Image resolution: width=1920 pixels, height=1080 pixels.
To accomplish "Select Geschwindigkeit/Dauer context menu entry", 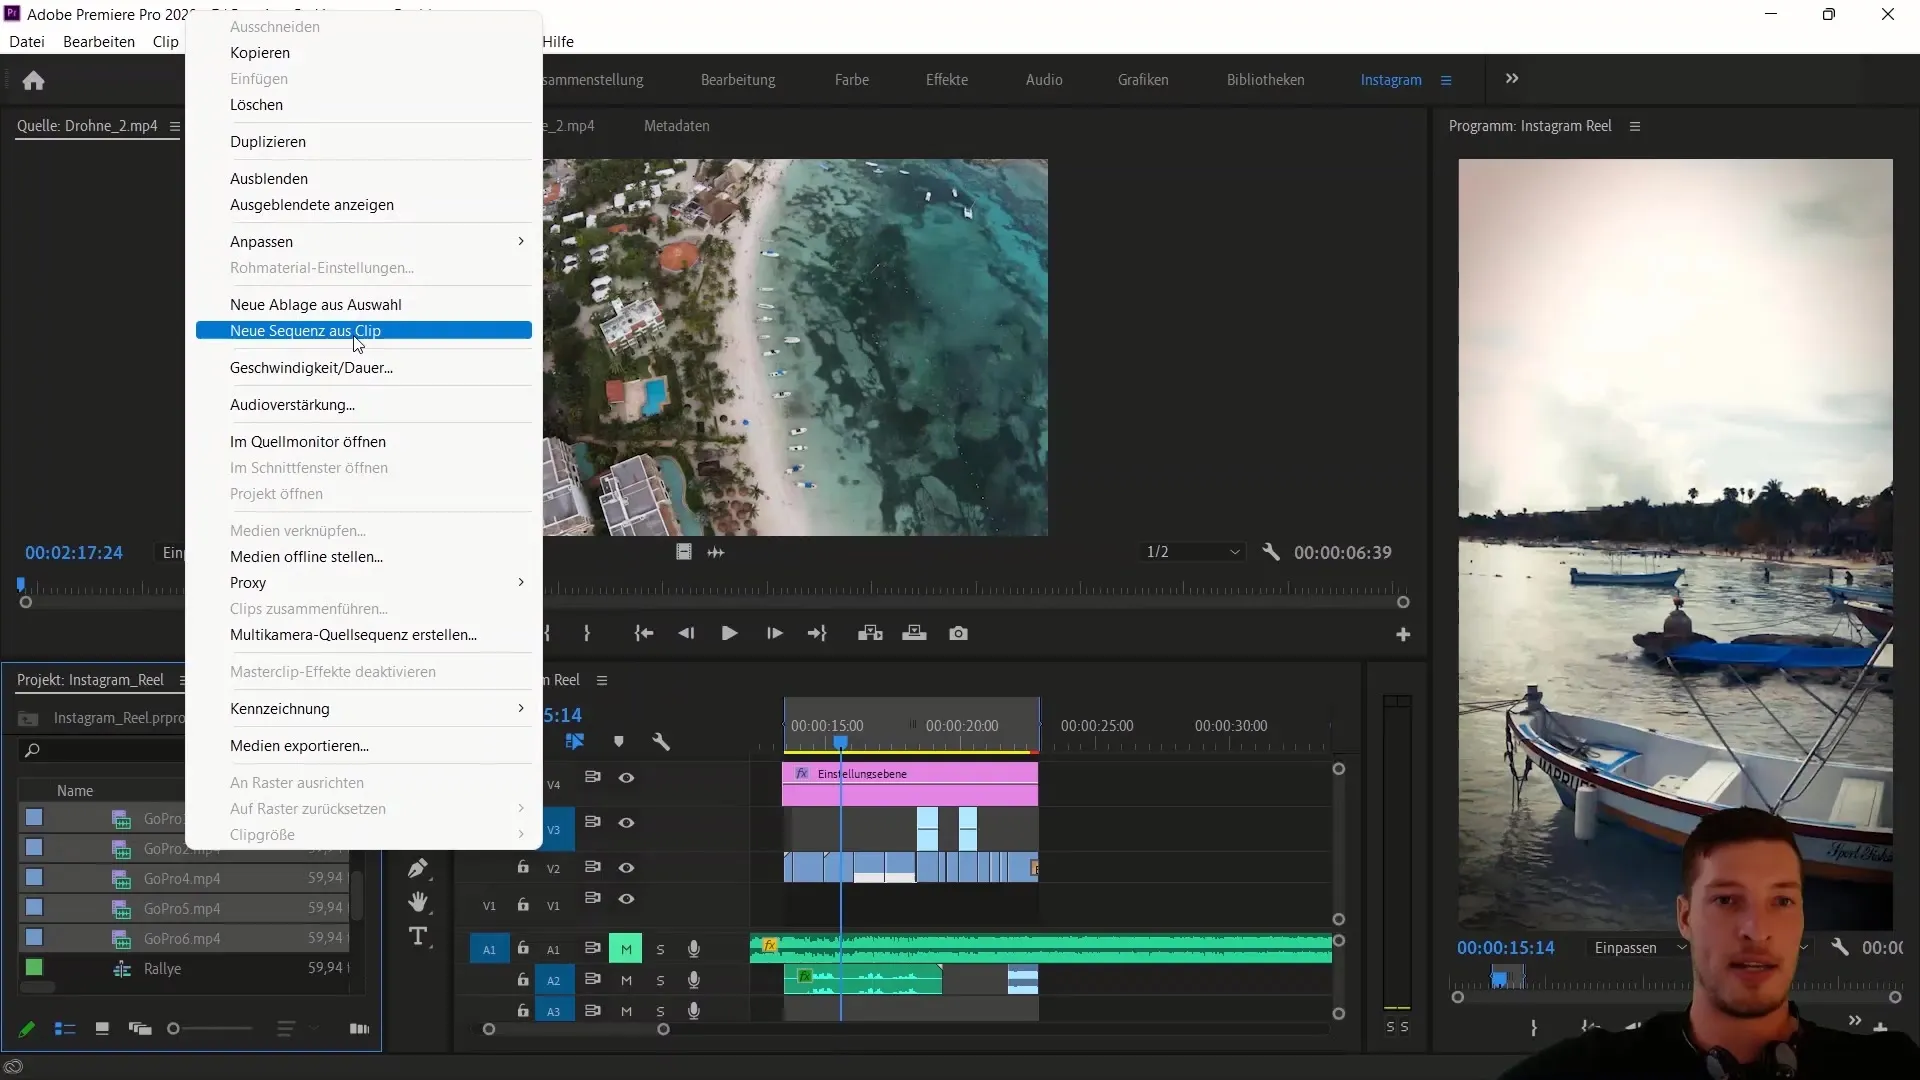I will 311,367.
